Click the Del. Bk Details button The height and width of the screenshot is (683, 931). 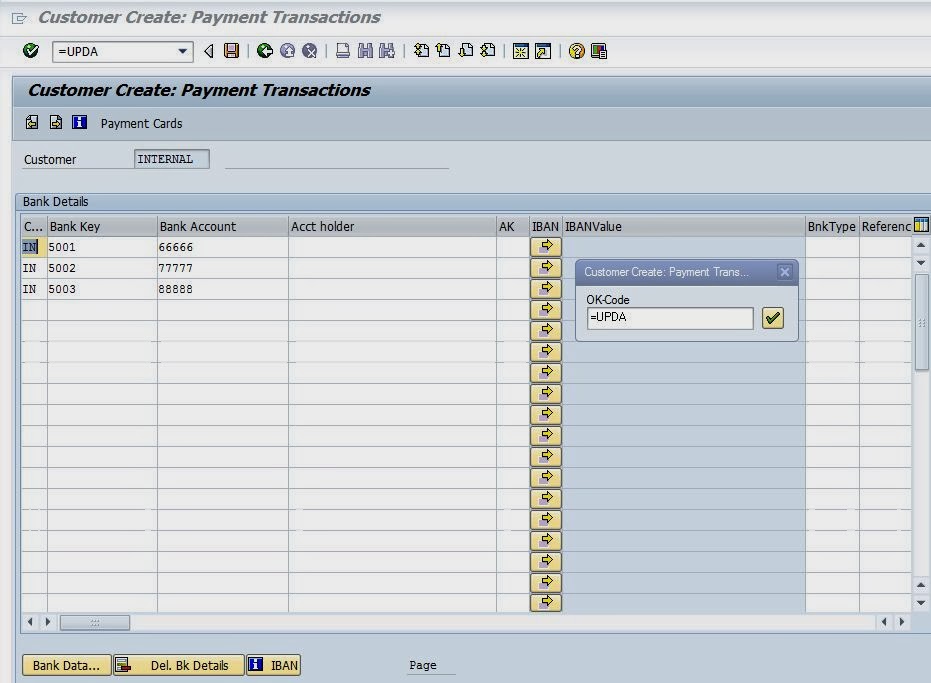(178, 664)
